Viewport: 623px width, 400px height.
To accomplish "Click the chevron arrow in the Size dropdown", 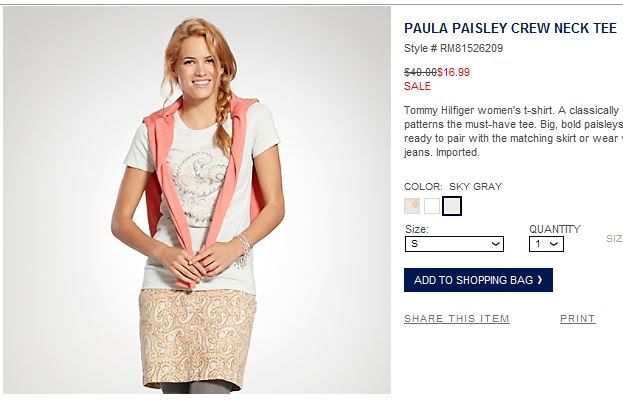I will coord(495,244).
